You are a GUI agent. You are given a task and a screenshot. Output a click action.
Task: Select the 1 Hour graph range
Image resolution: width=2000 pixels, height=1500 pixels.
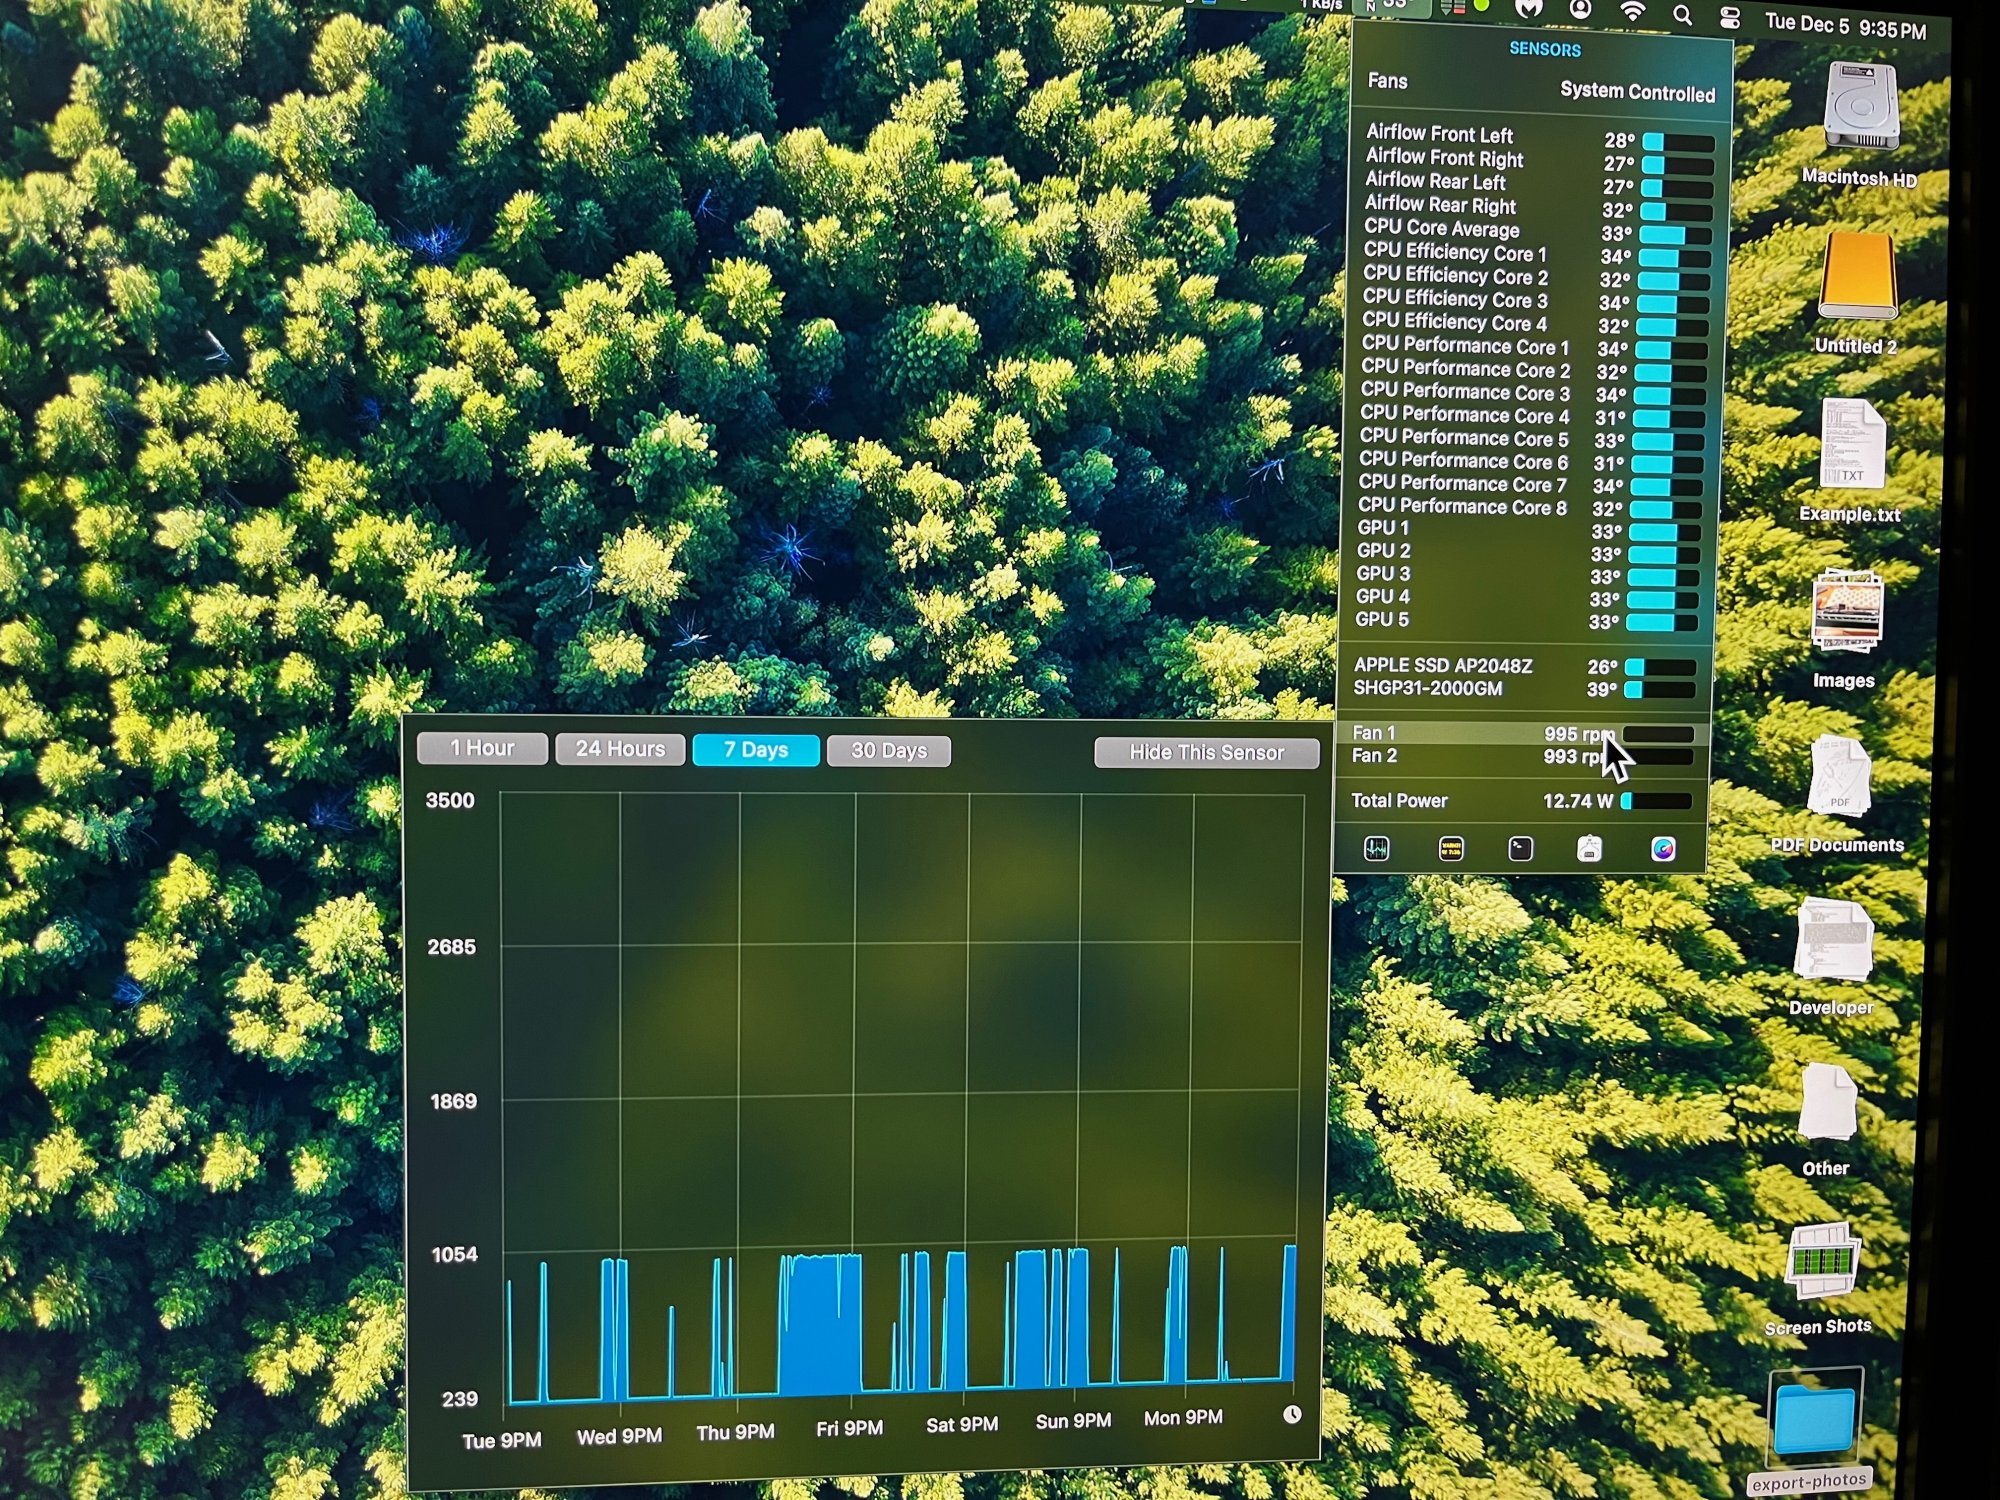pos(482,748)
